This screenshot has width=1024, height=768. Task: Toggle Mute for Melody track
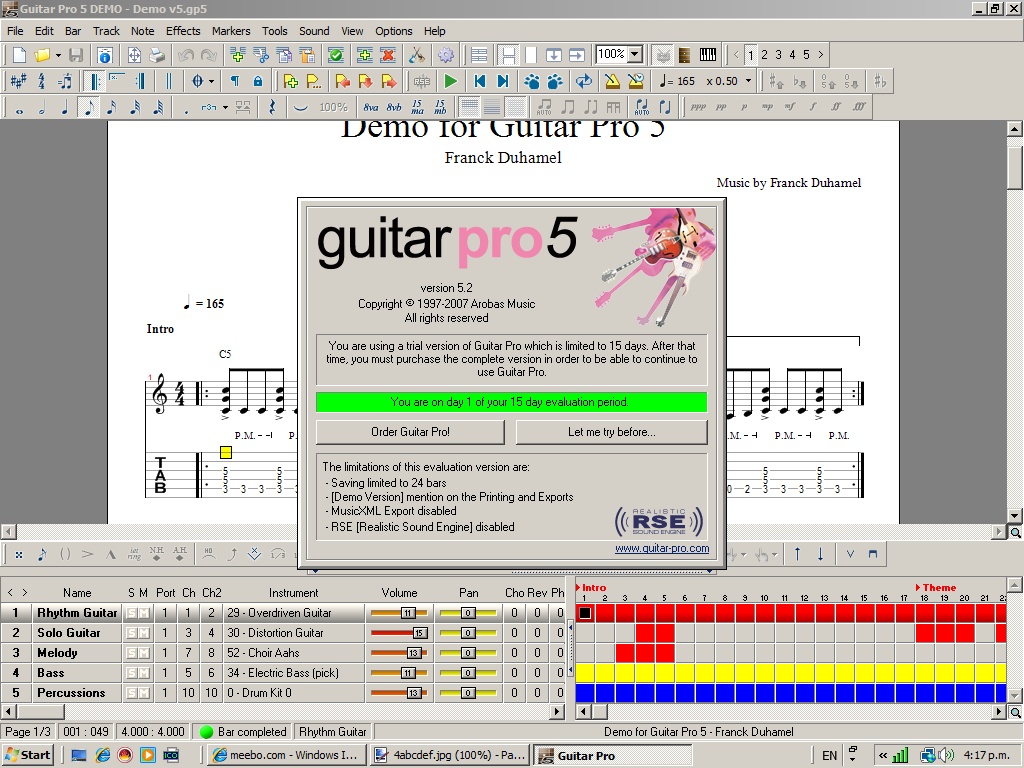(x=144, y=653)
